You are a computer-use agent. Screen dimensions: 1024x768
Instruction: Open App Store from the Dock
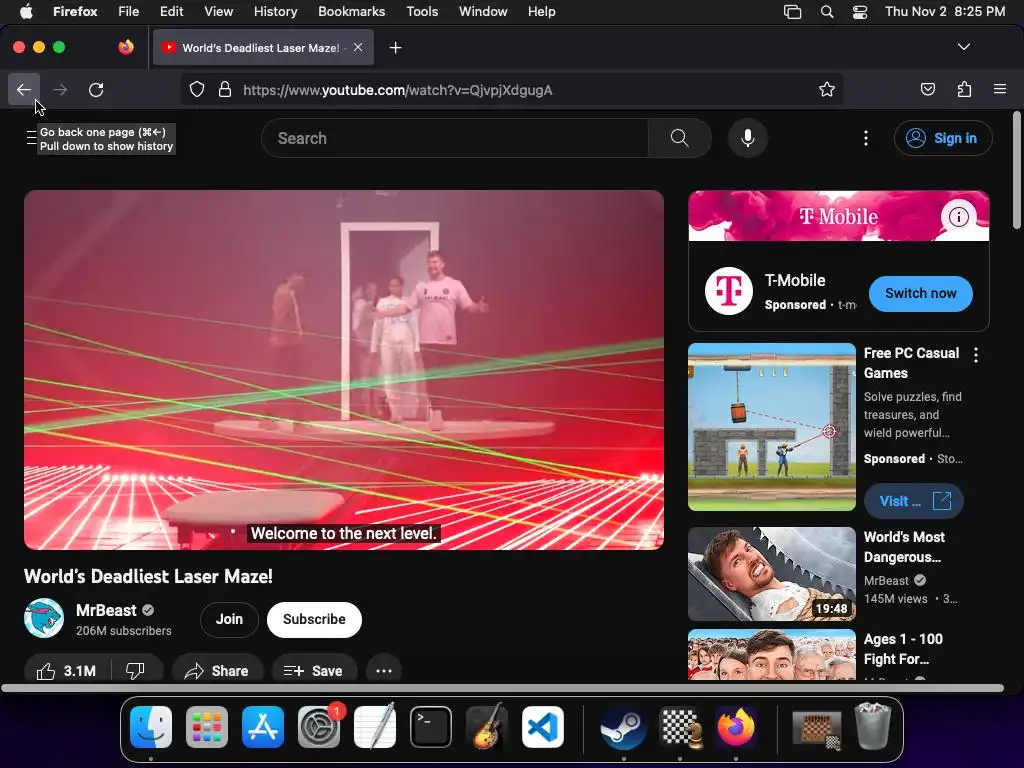263,727
